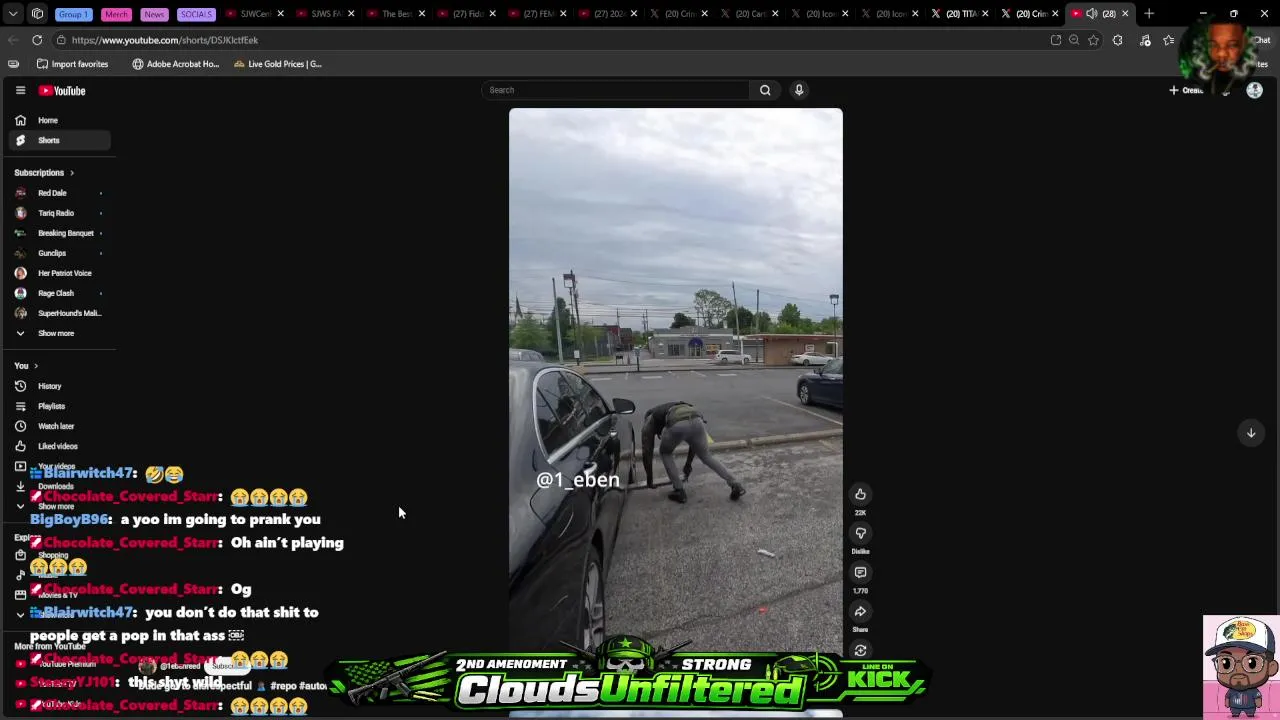Select Shorts in the sidebar
1280x720 pixels.
pyautogui.click(x=59, y=140)
